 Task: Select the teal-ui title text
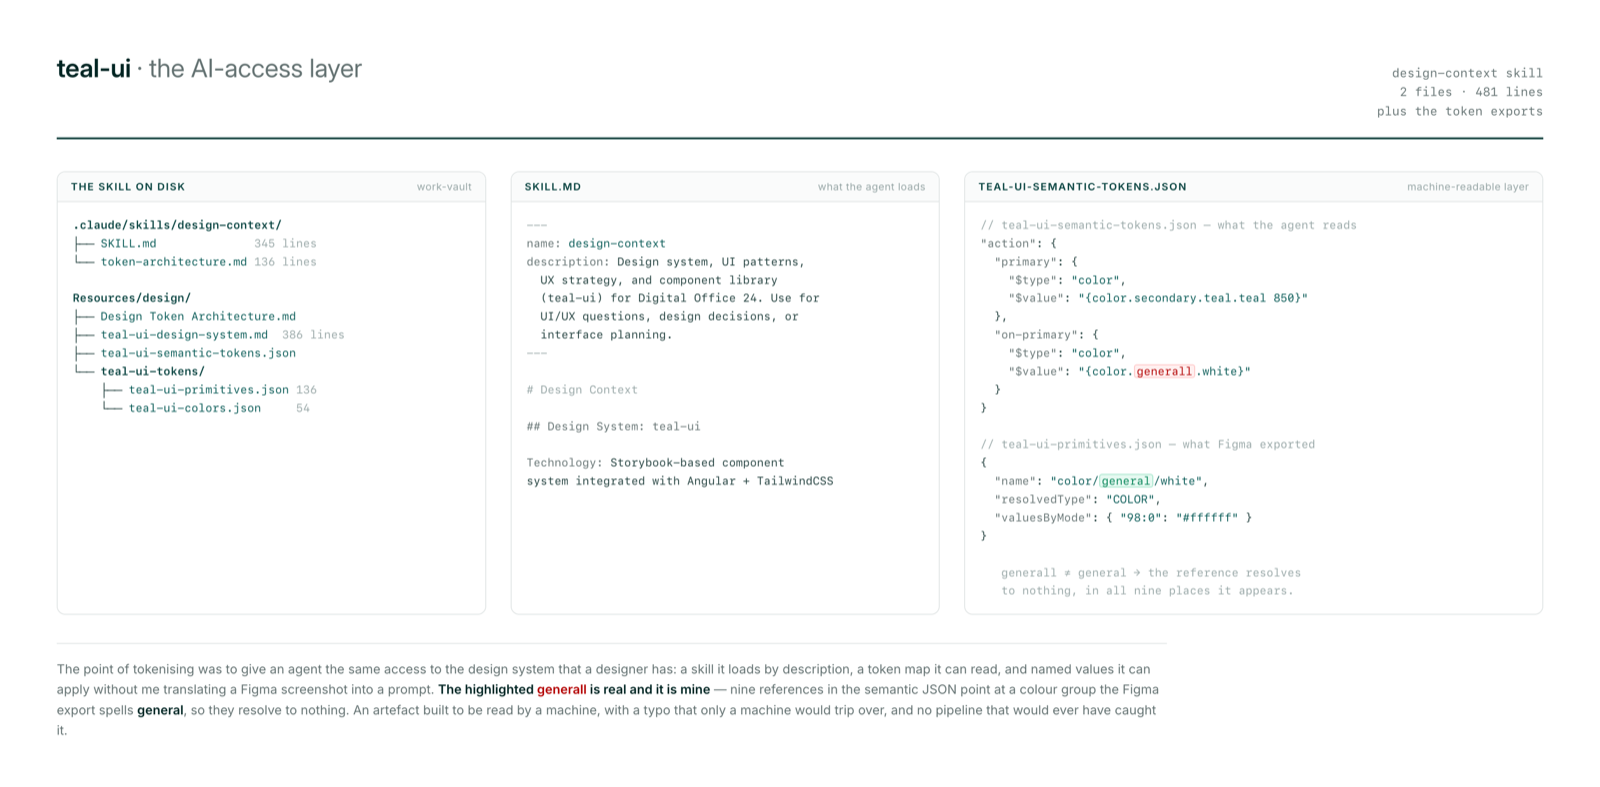[x=93, y=69]
